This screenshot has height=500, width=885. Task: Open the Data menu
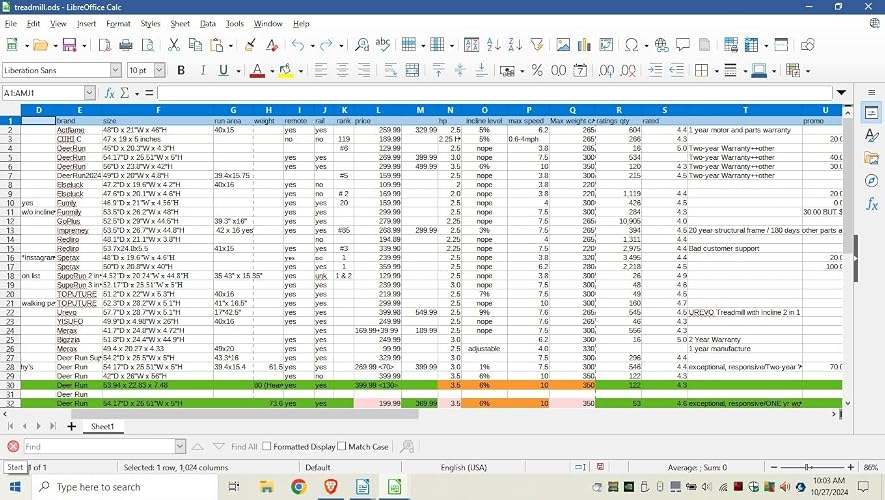(208, 24)
